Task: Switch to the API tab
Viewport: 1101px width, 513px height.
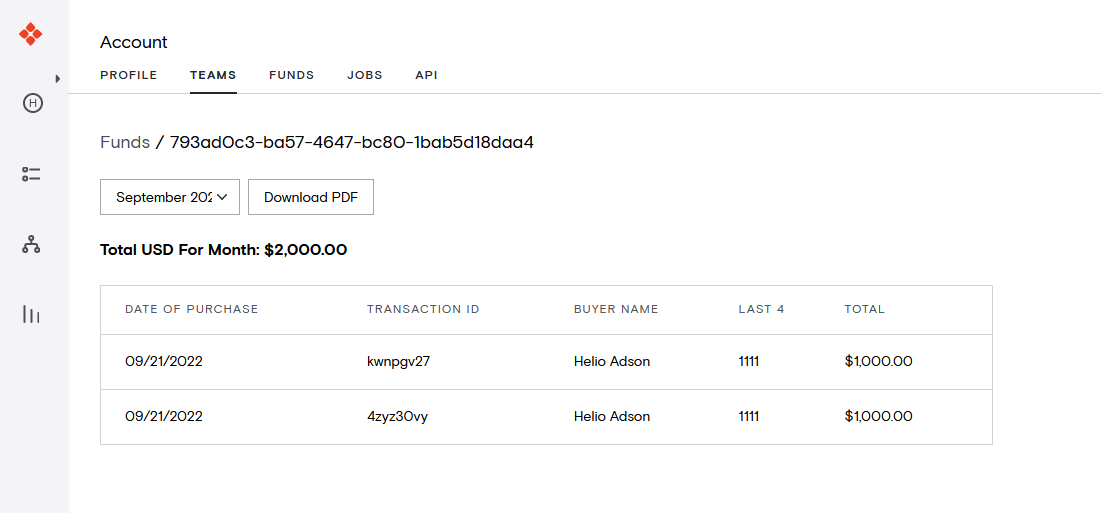Action: pyautogui.click(x=426, y=75)
